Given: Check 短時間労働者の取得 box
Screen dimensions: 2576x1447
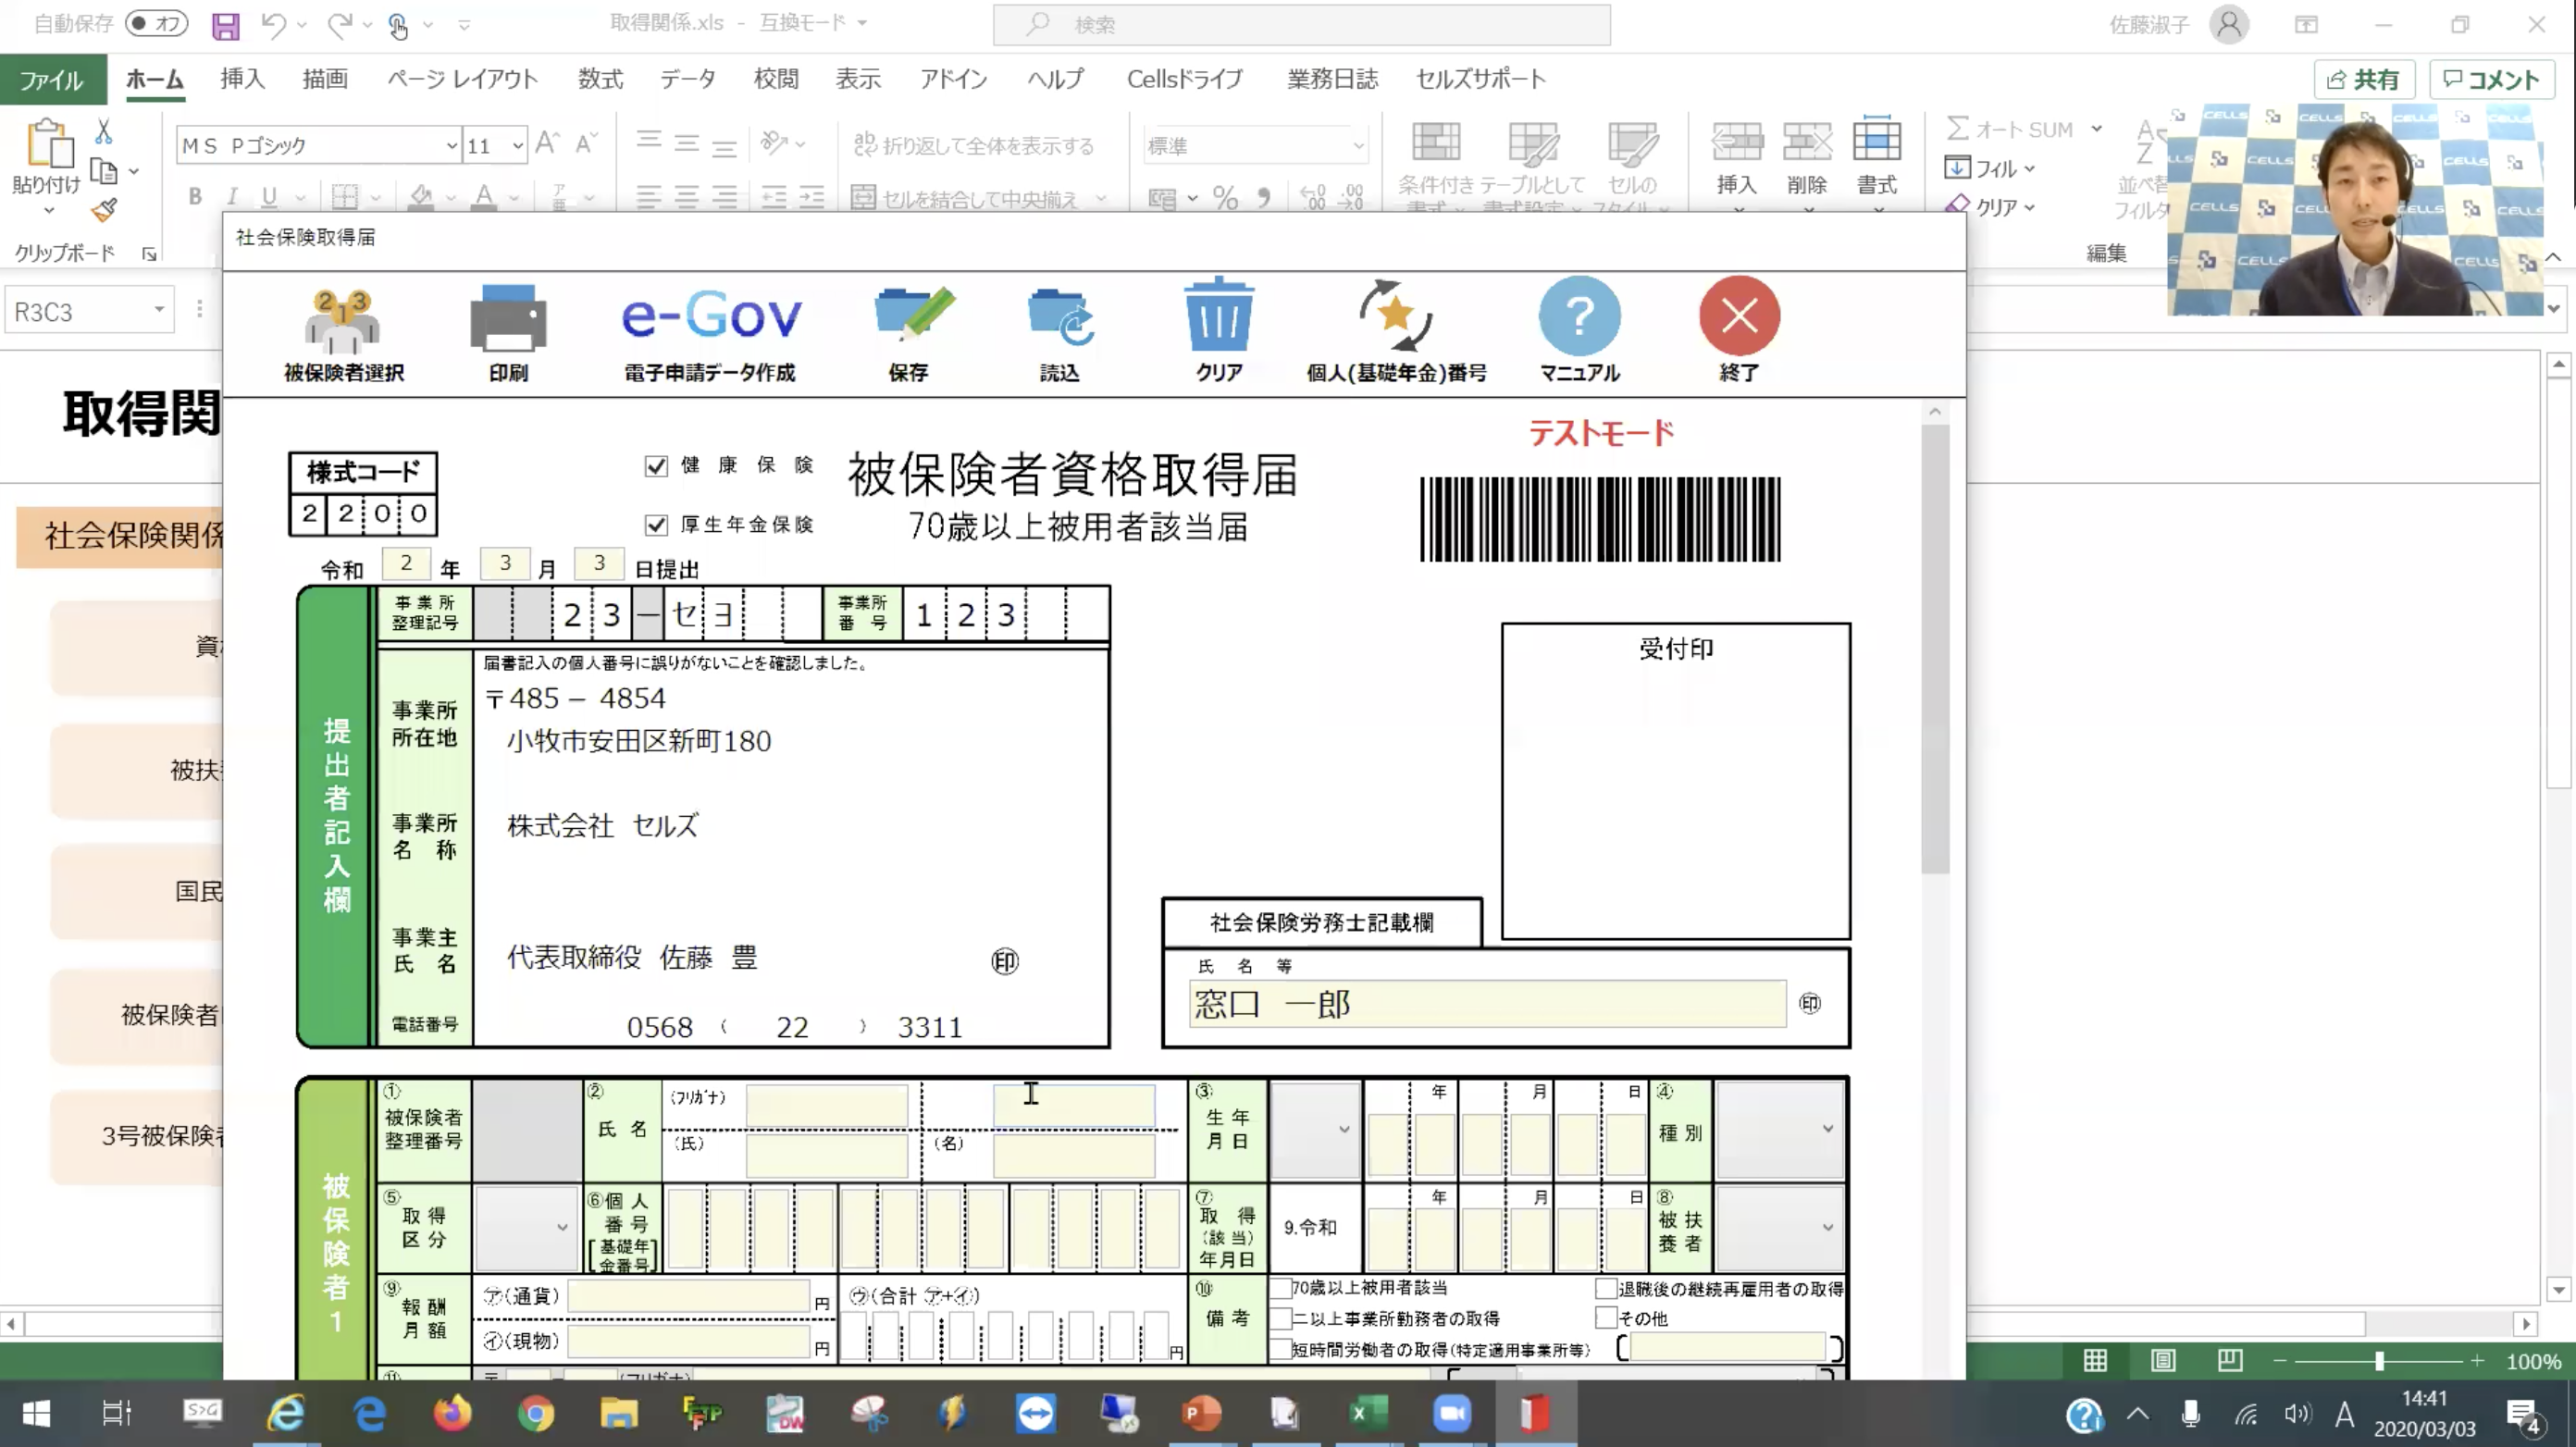Looking at the screenshot, I should click(x=1280, y=1349).
